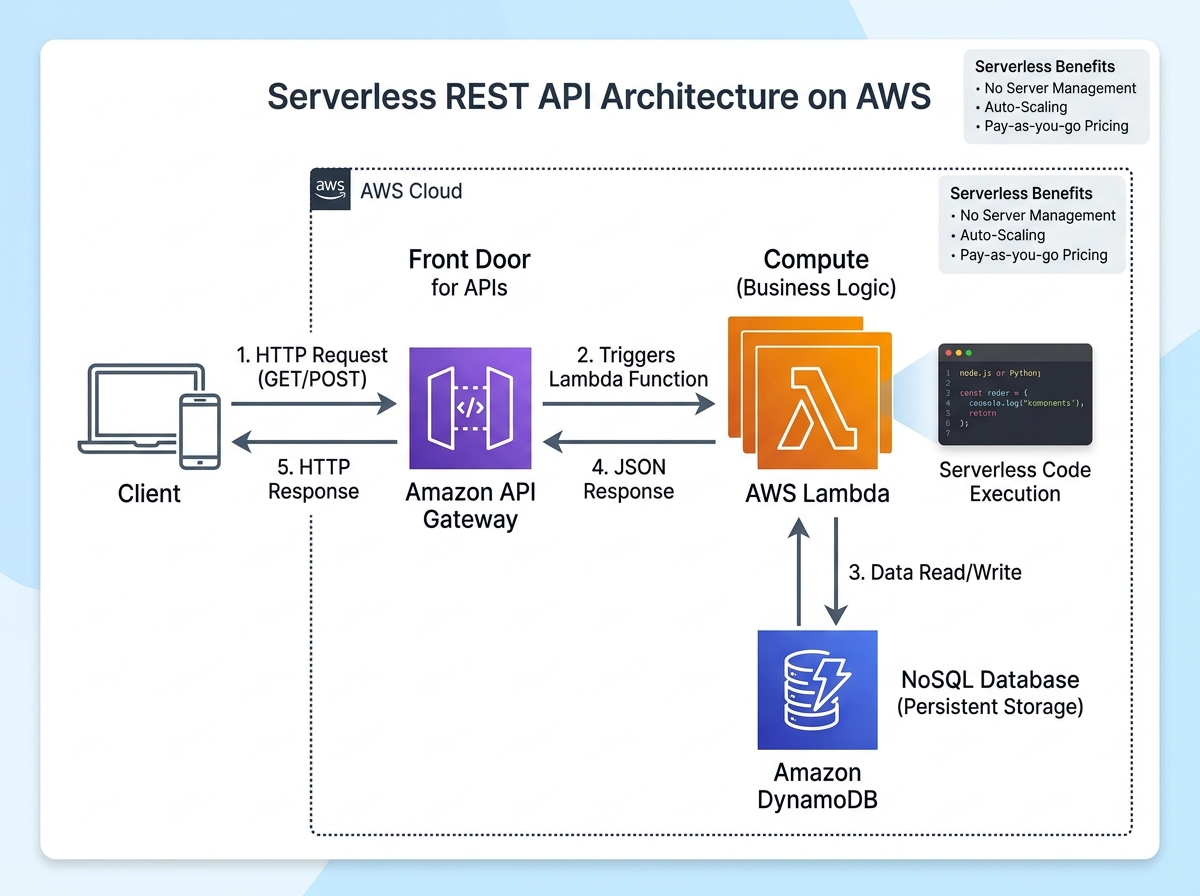
Task: Click 'Serverless Benefits' heading inside the AWS Cloud box
Action: point(1021,194)
